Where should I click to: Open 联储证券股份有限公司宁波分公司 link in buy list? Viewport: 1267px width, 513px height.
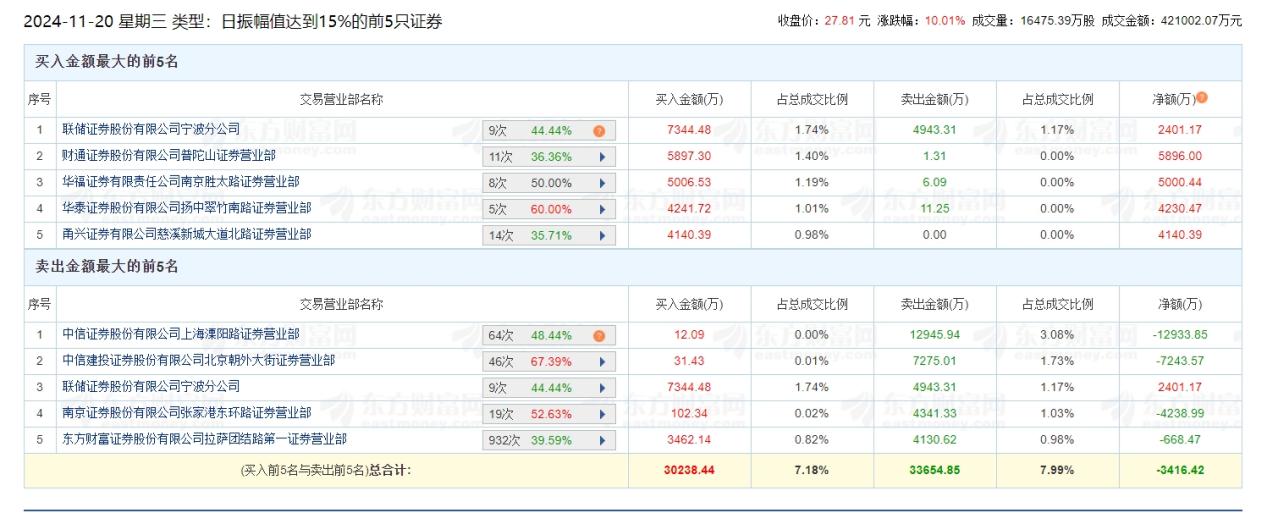151,129
